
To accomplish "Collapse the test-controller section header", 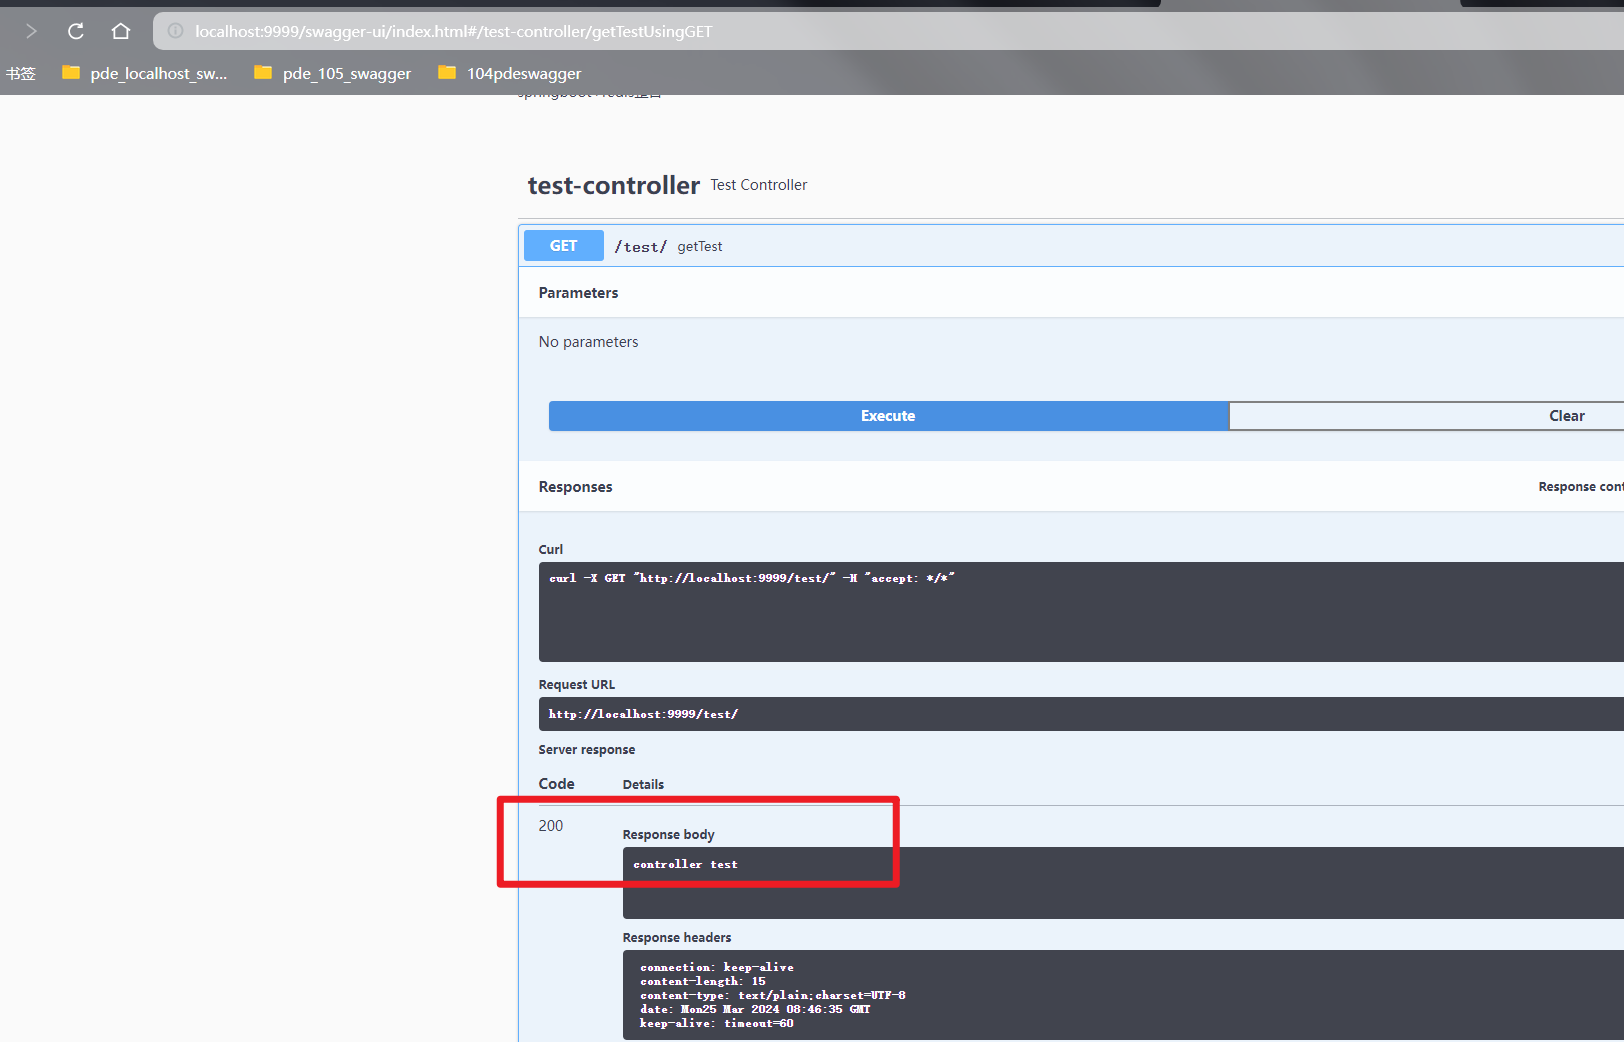I will point(614,185).
